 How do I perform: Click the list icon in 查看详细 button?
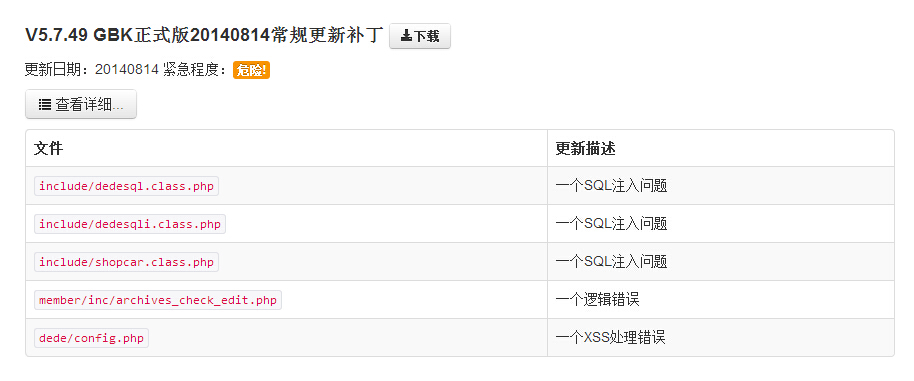44,105
